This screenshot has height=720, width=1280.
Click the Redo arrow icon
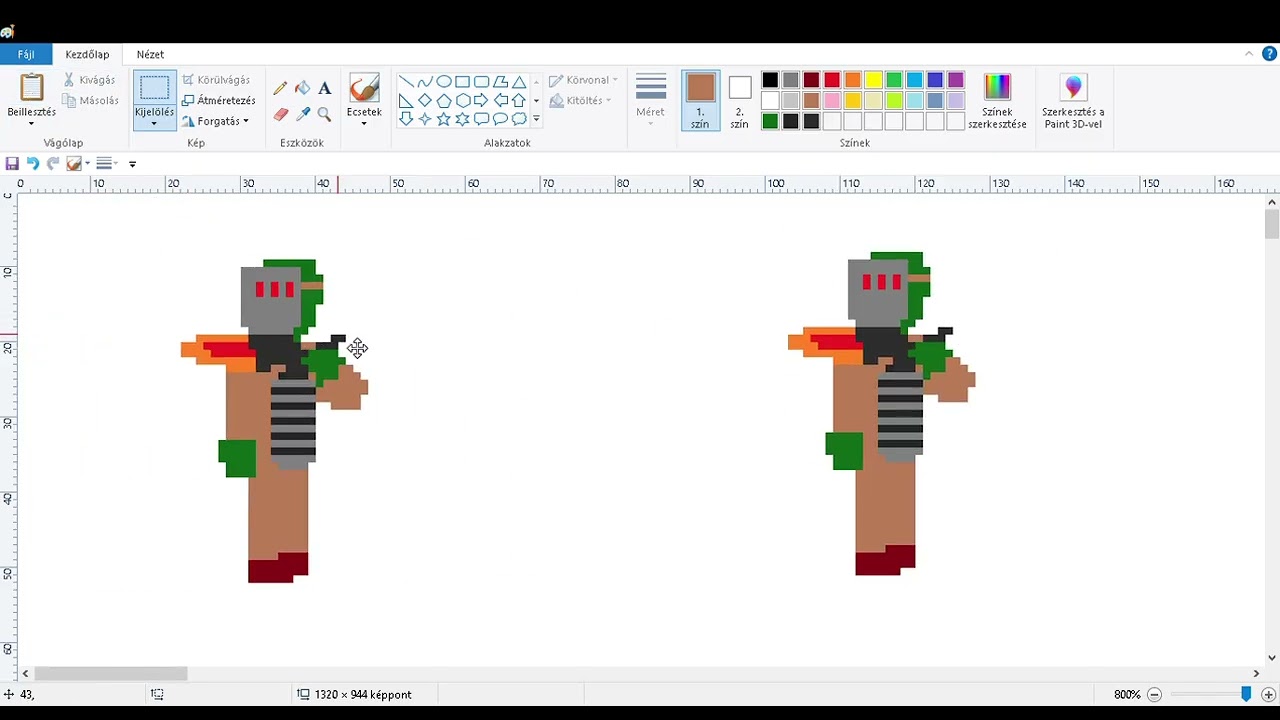(x=53, y=163)
